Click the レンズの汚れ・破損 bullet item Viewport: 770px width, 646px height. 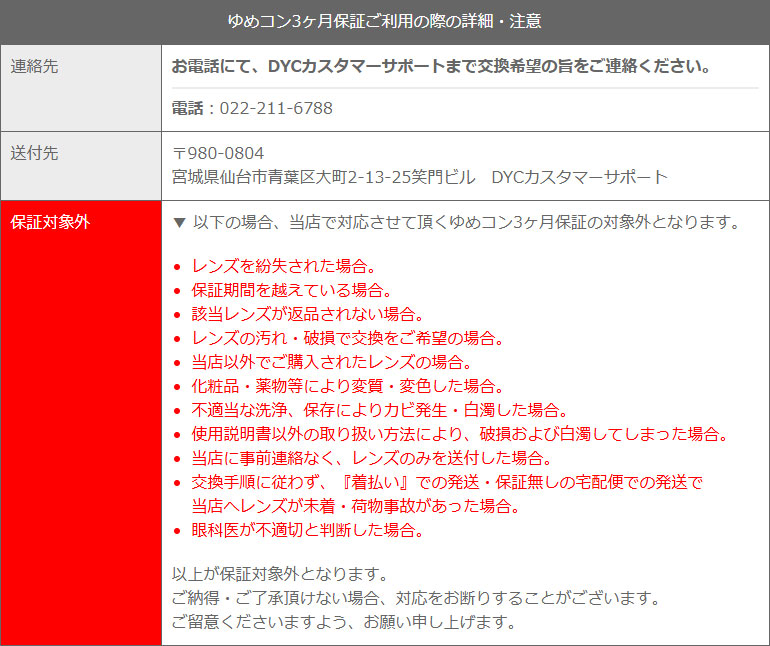point(348,338)
